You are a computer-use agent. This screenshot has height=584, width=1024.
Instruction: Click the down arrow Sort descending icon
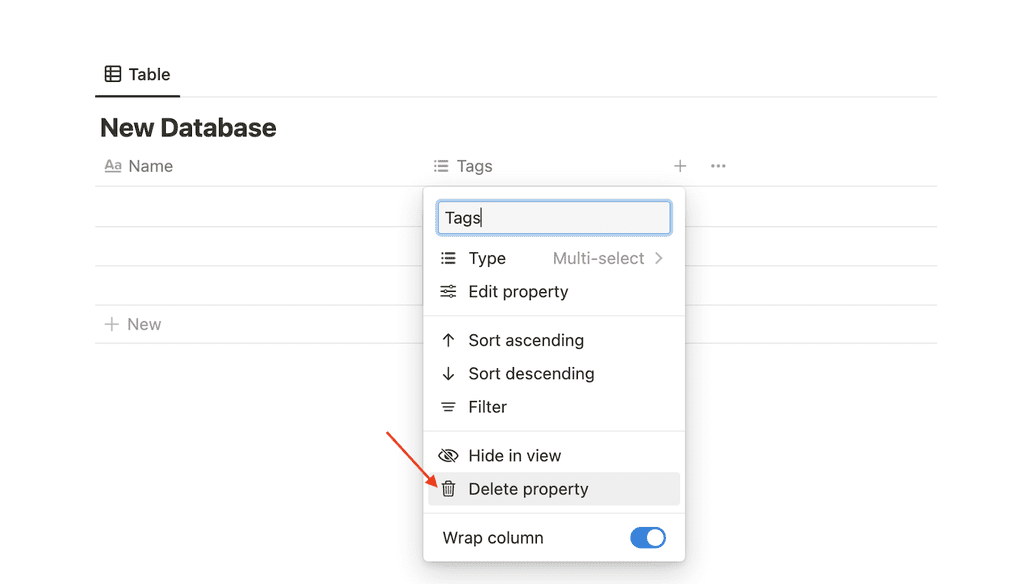point(448,373)
